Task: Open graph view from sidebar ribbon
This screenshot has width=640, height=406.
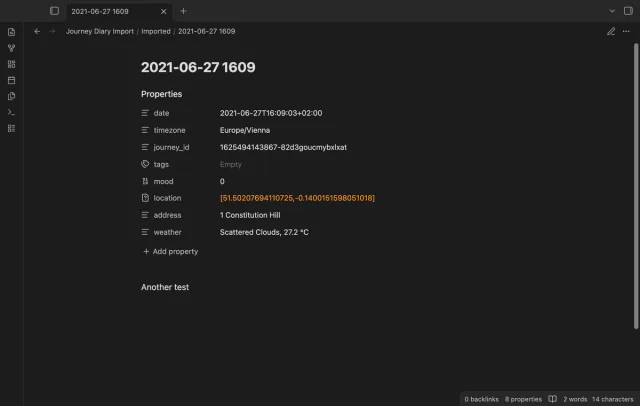Action: tap(11, 48)
